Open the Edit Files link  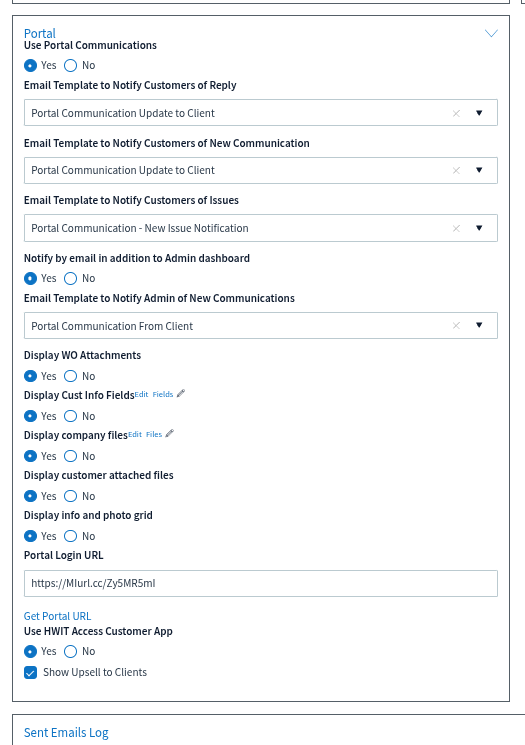coord(145,434)
